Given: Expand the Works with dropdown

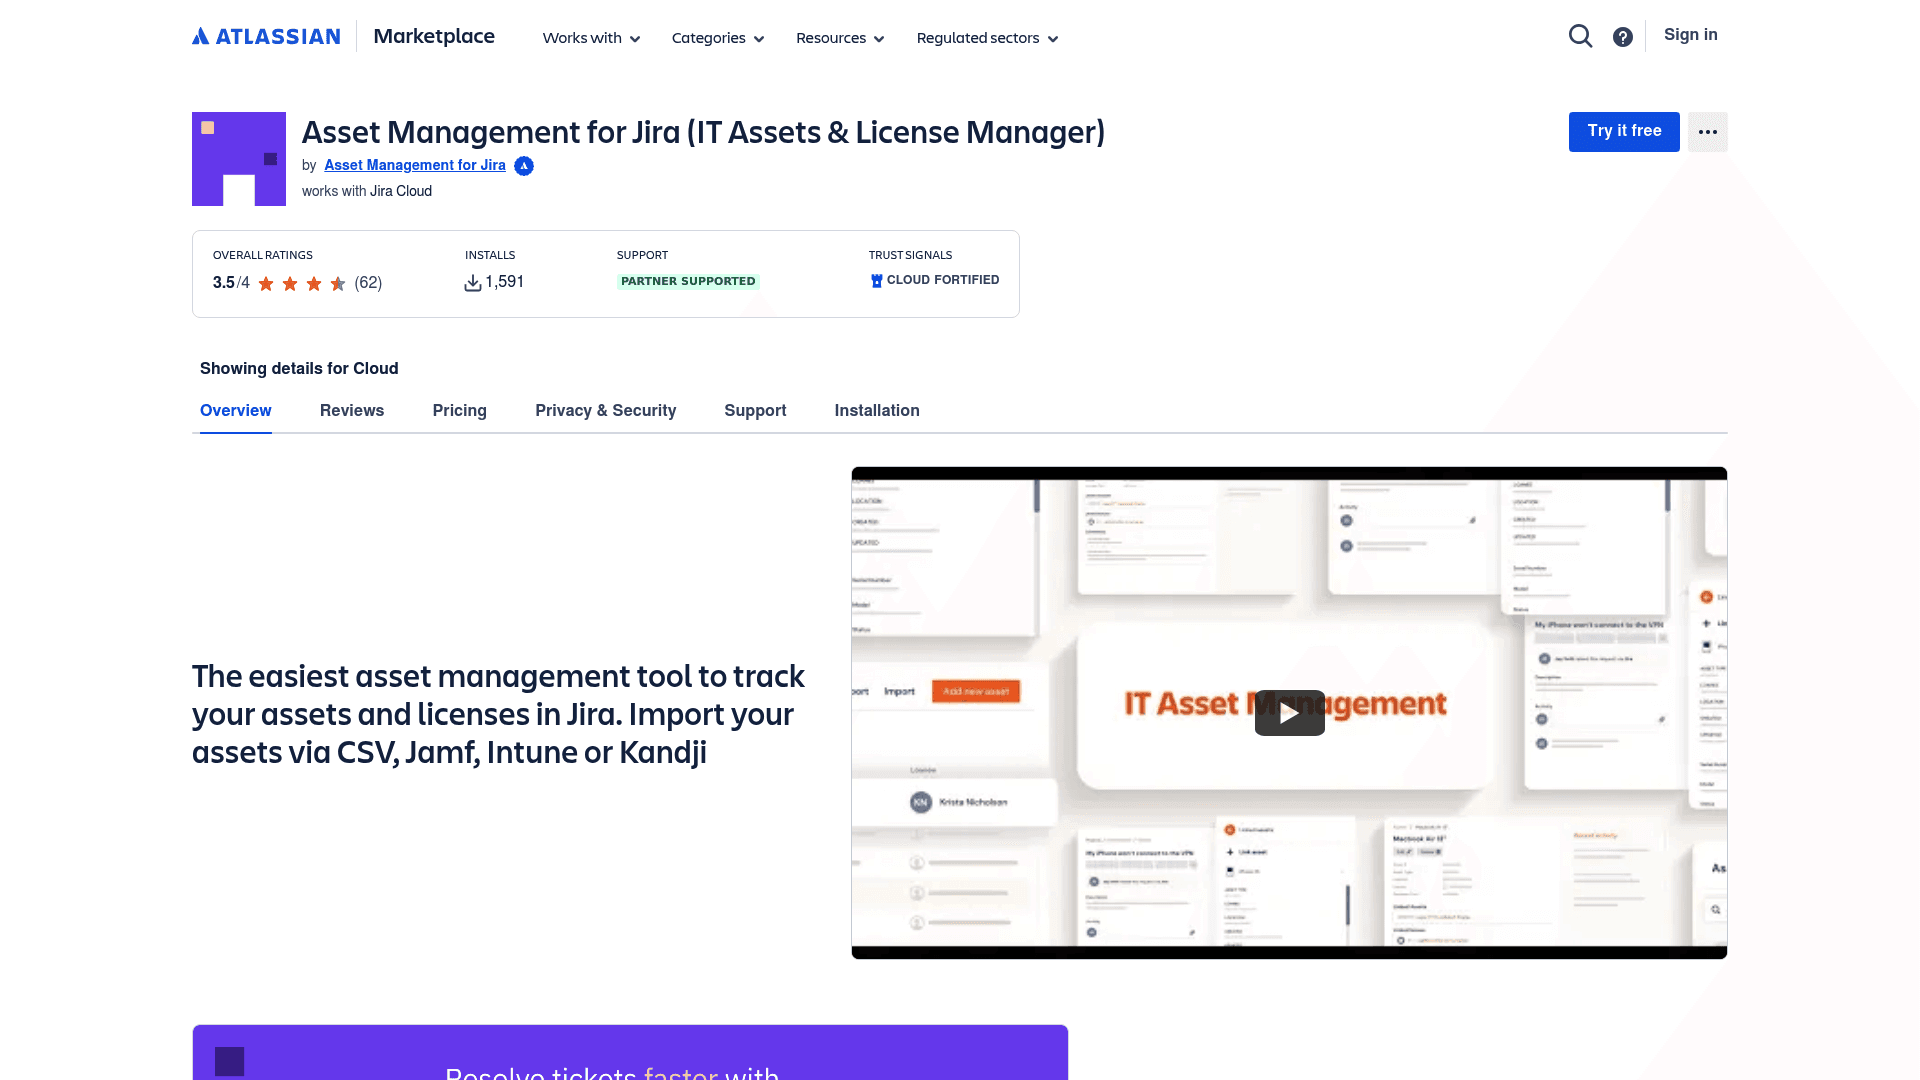Looking at the screenshot, I should point(590,38).
